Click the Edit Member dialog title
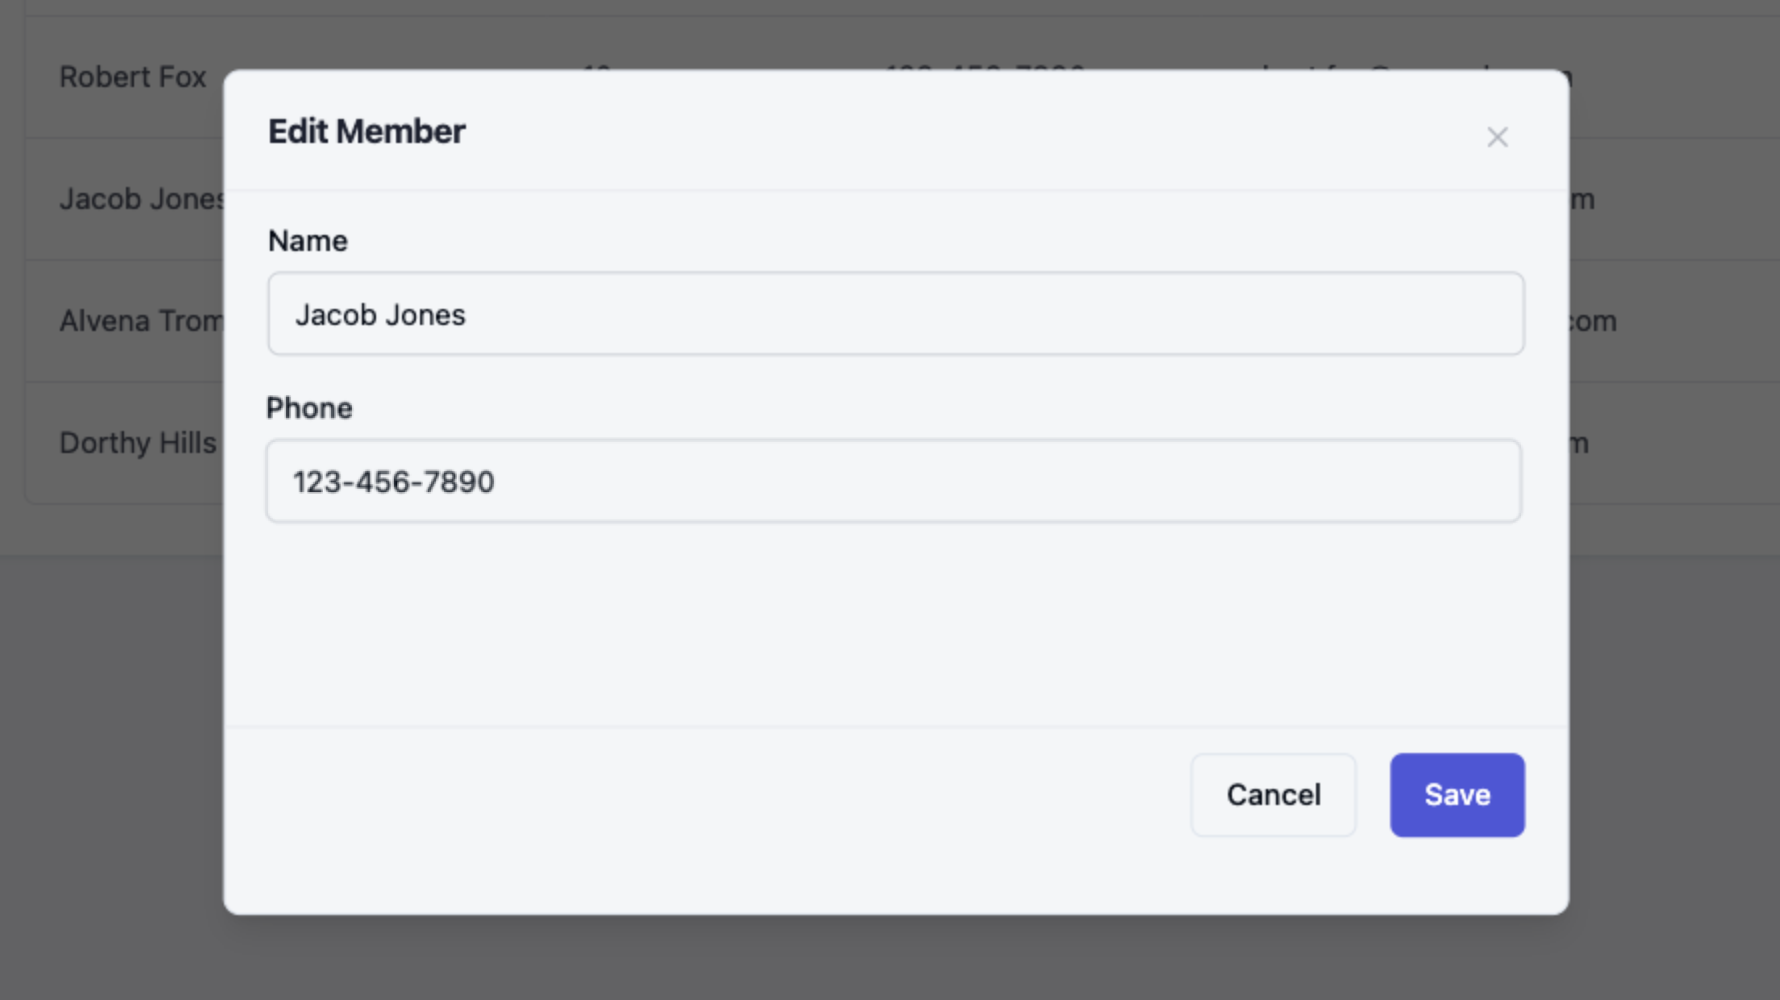1780x1000 pixels. (x=366, y=131)
